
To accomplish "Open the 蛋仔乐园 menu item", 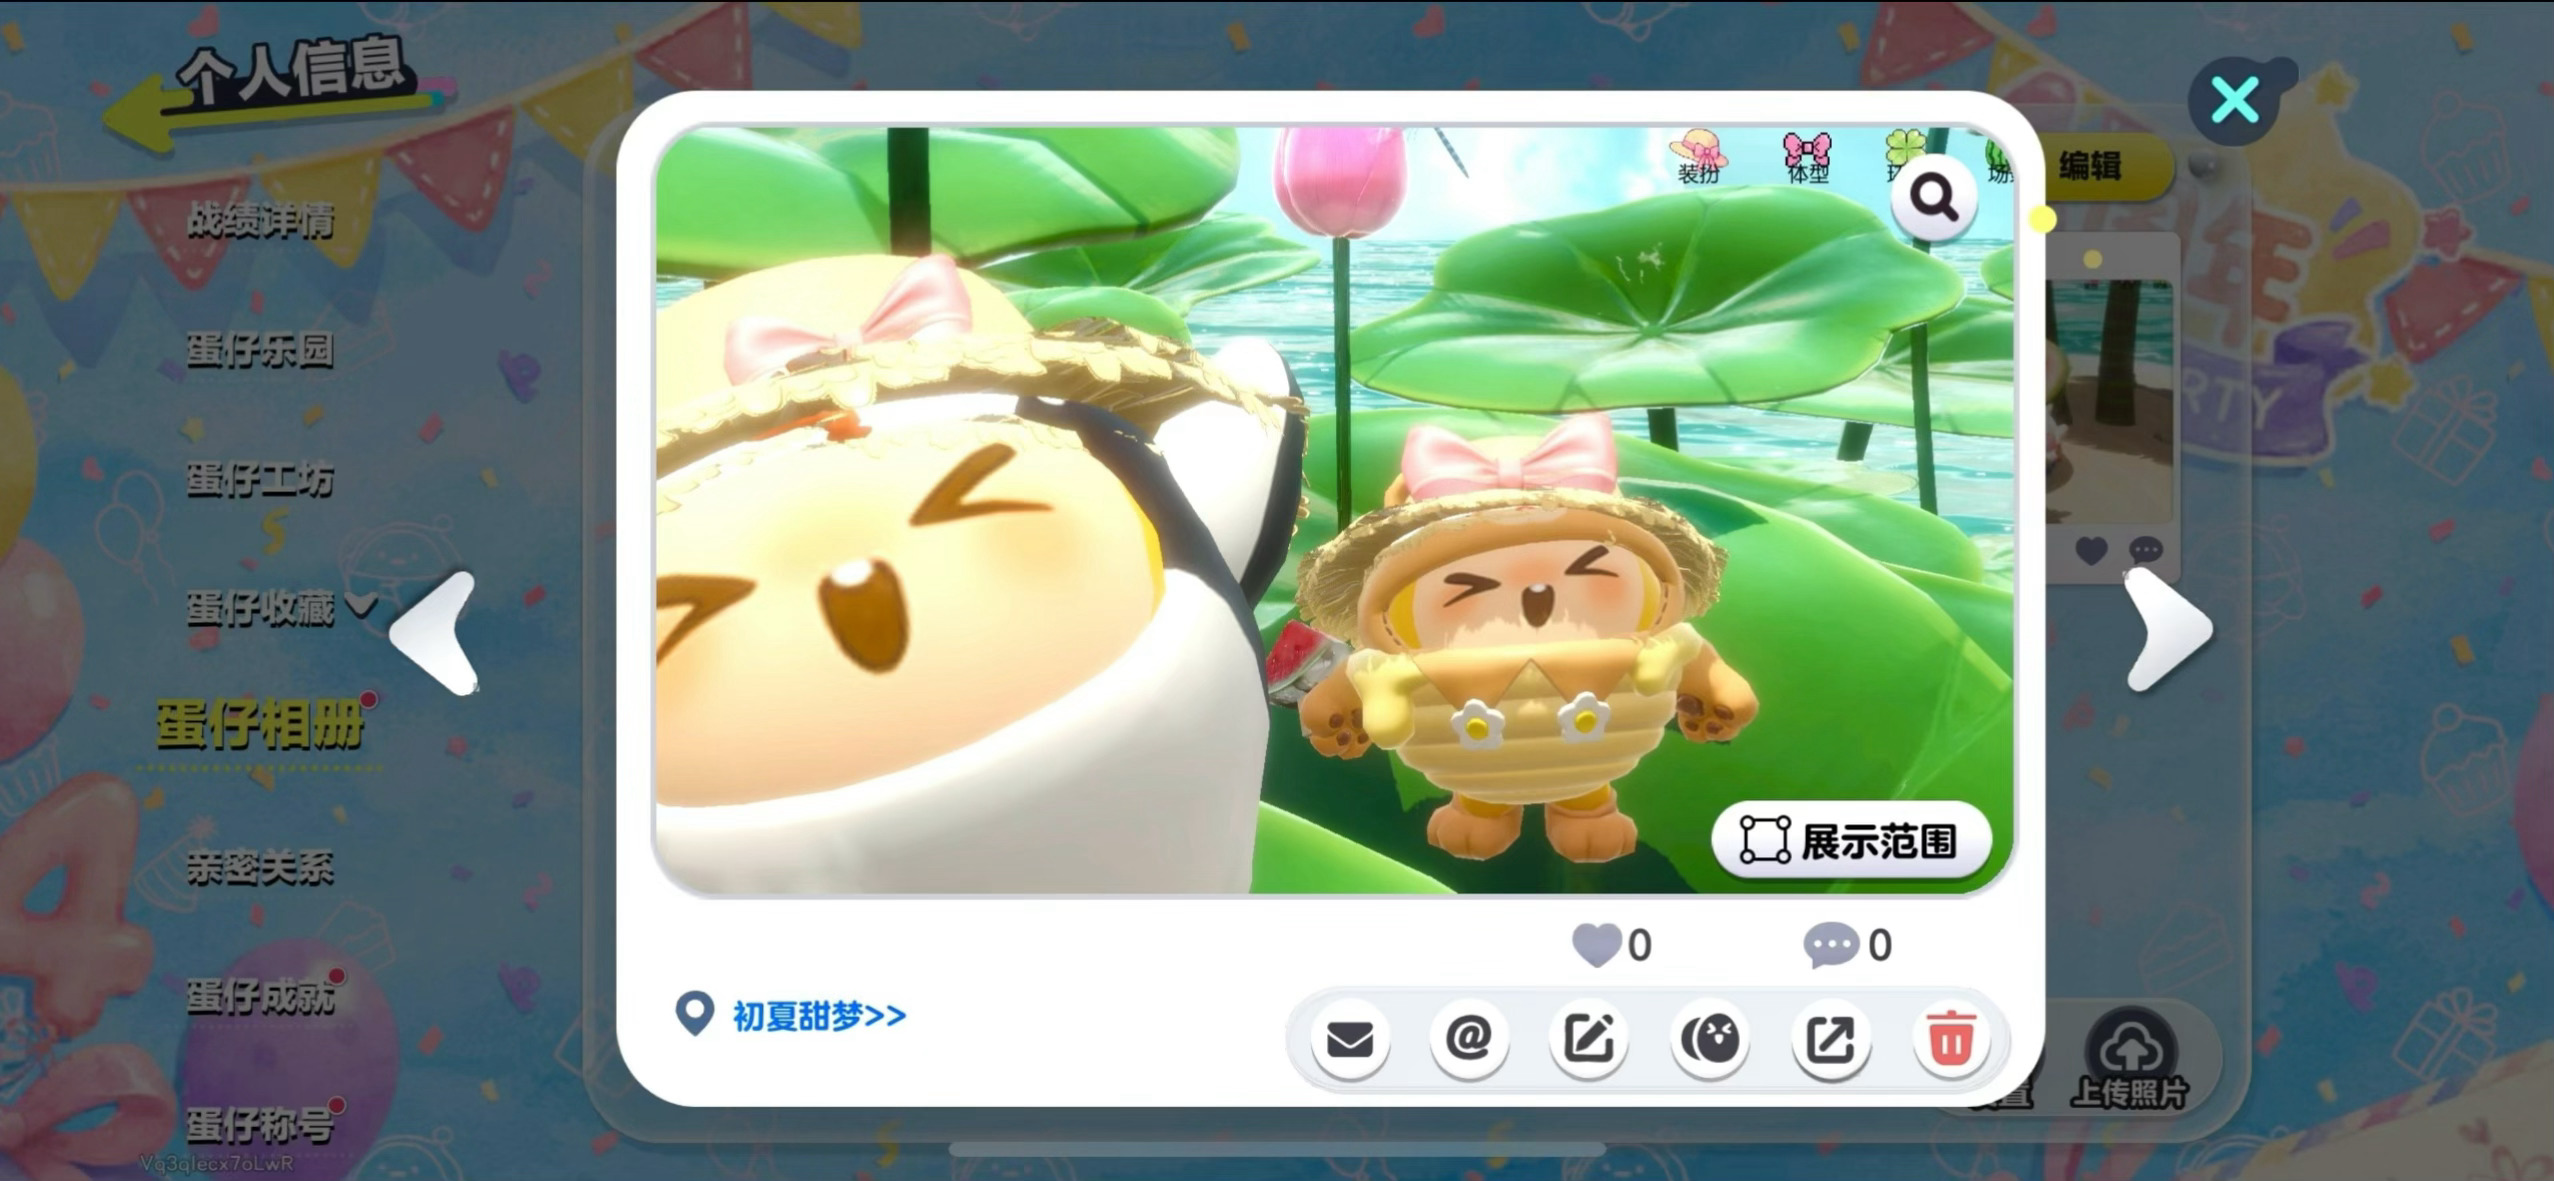I will pos(260,349).
